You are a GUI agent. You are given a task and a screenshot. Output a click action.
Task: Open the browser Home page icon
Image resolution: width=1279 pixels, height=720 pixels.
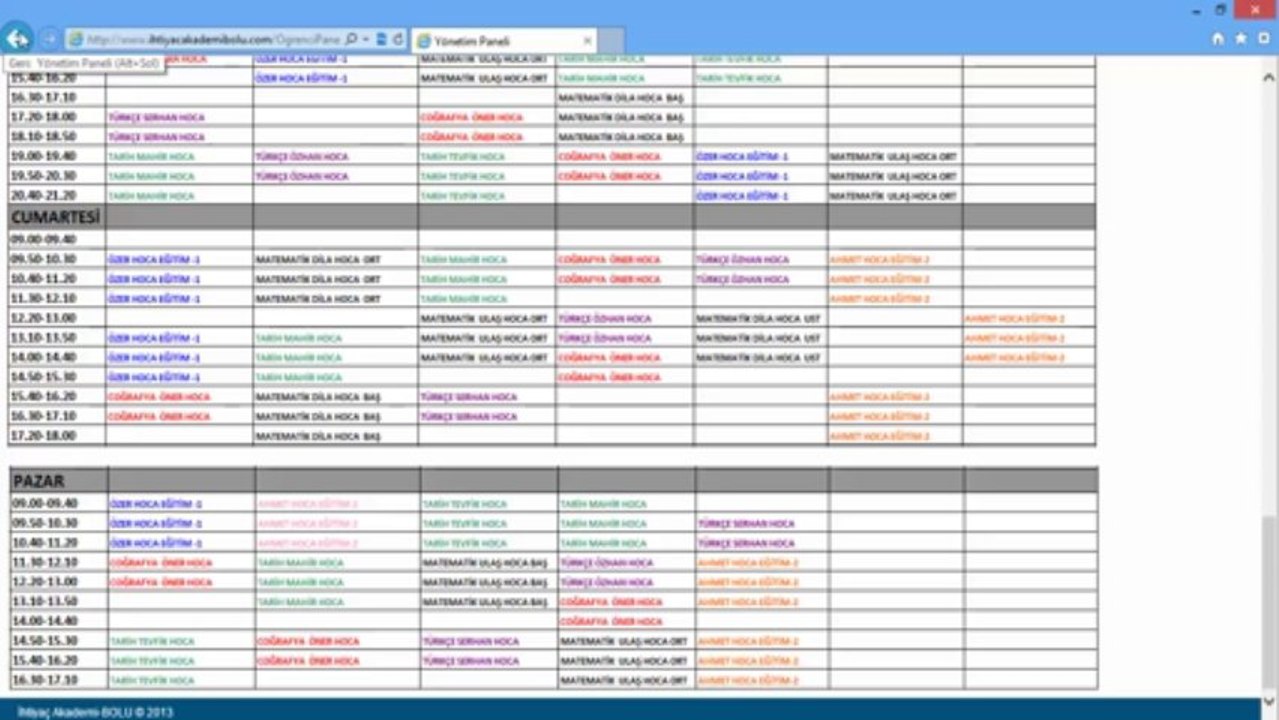pos(1217,39)
